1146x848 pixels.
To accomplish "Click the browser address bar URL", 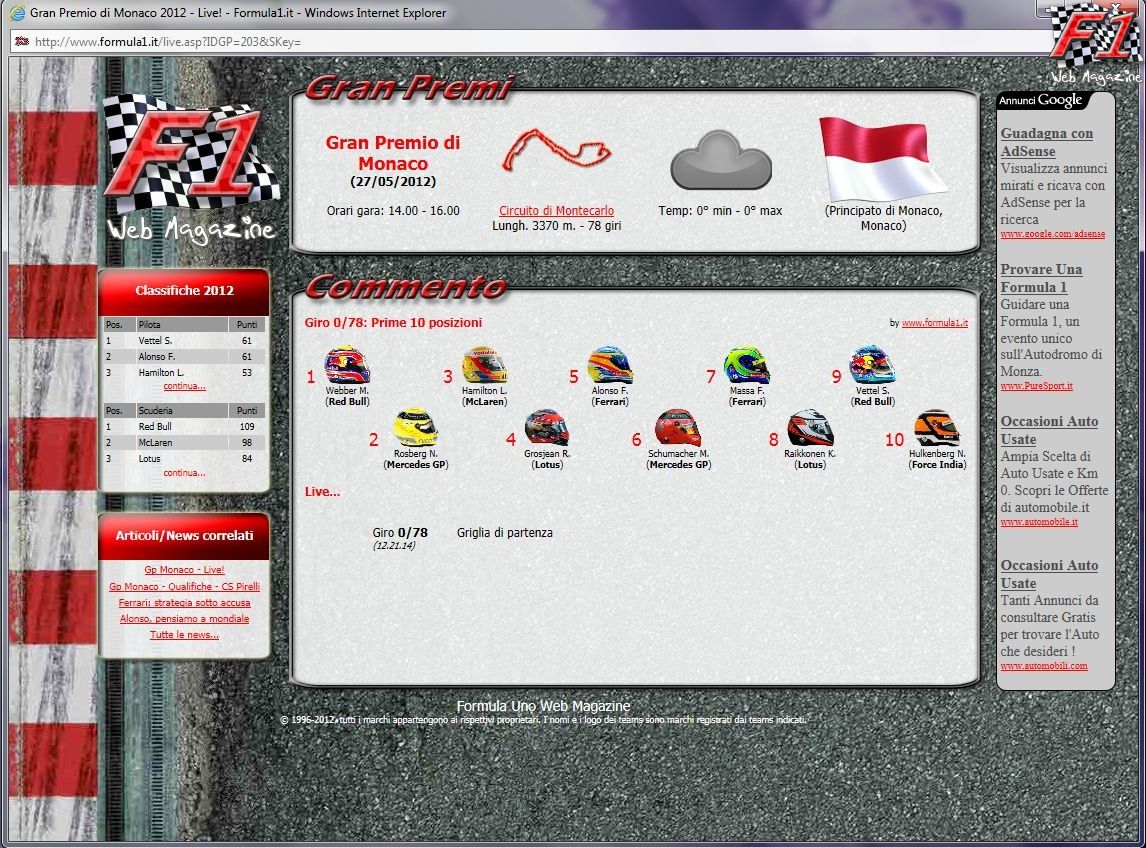I will pos(167,42).
